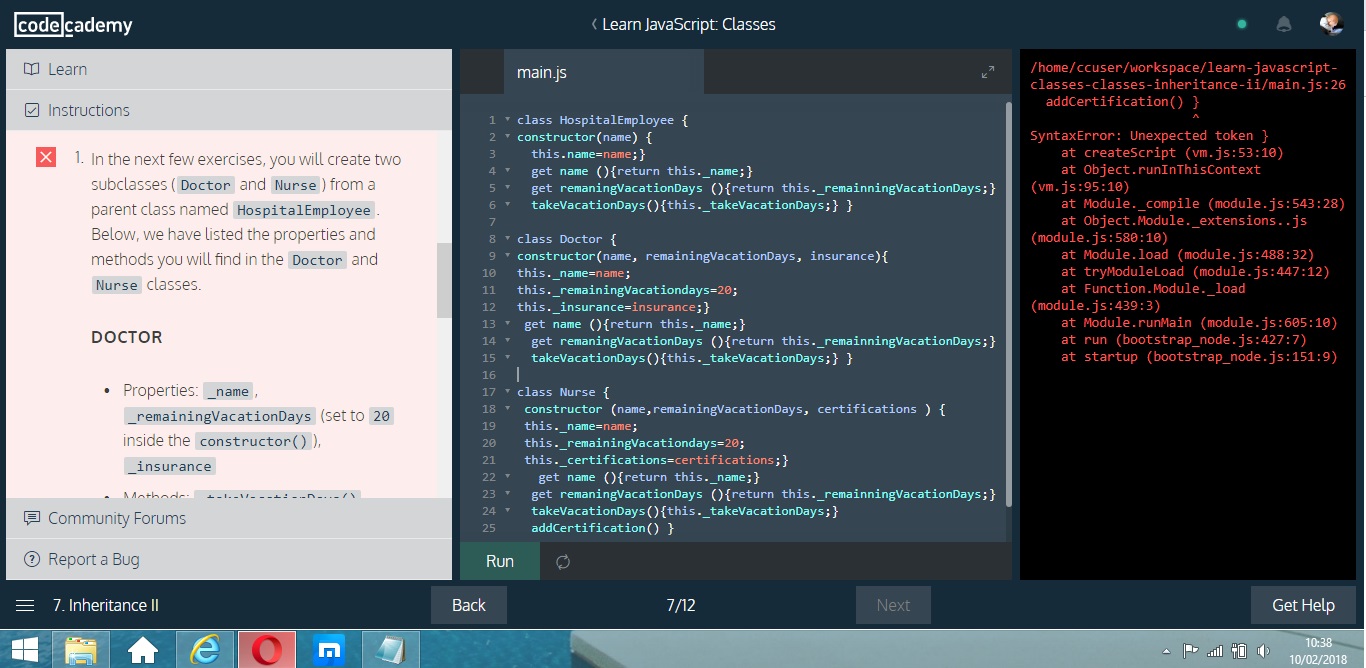Collapse the Doctor class at line 8

click(x=507, y=239)
